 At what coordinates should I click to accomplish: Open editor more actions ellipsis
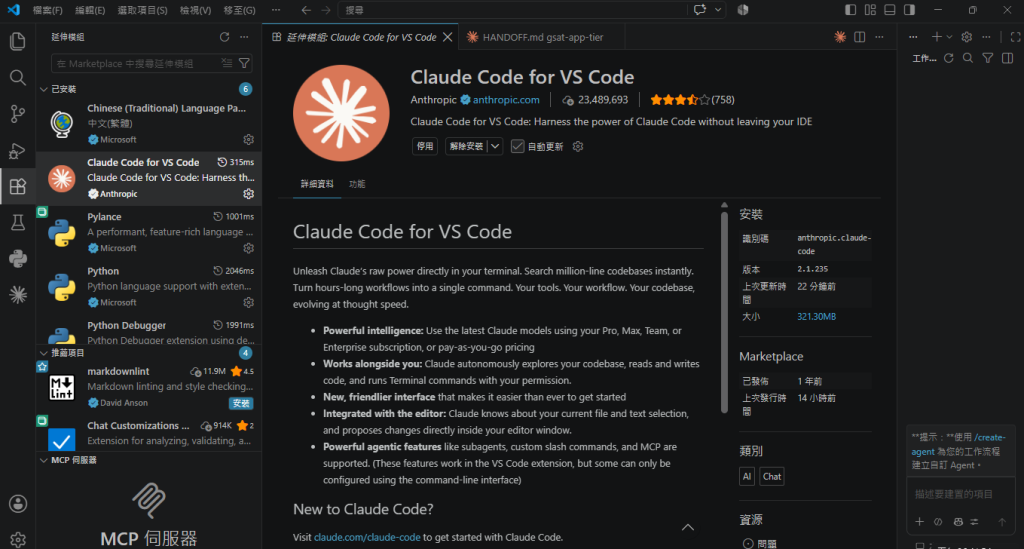click(x=880, y=37)
